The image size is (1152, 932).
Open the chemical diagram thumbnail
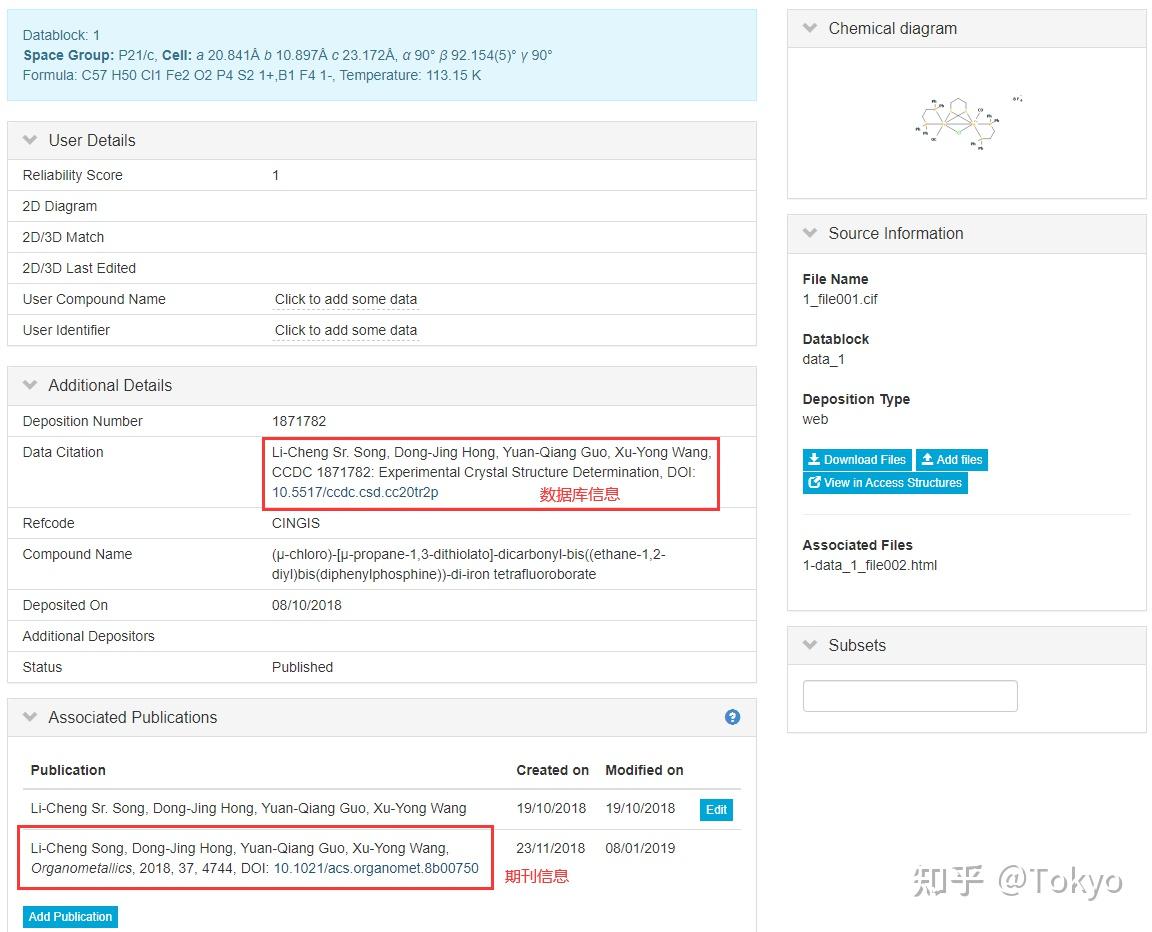tap(967, 123)
